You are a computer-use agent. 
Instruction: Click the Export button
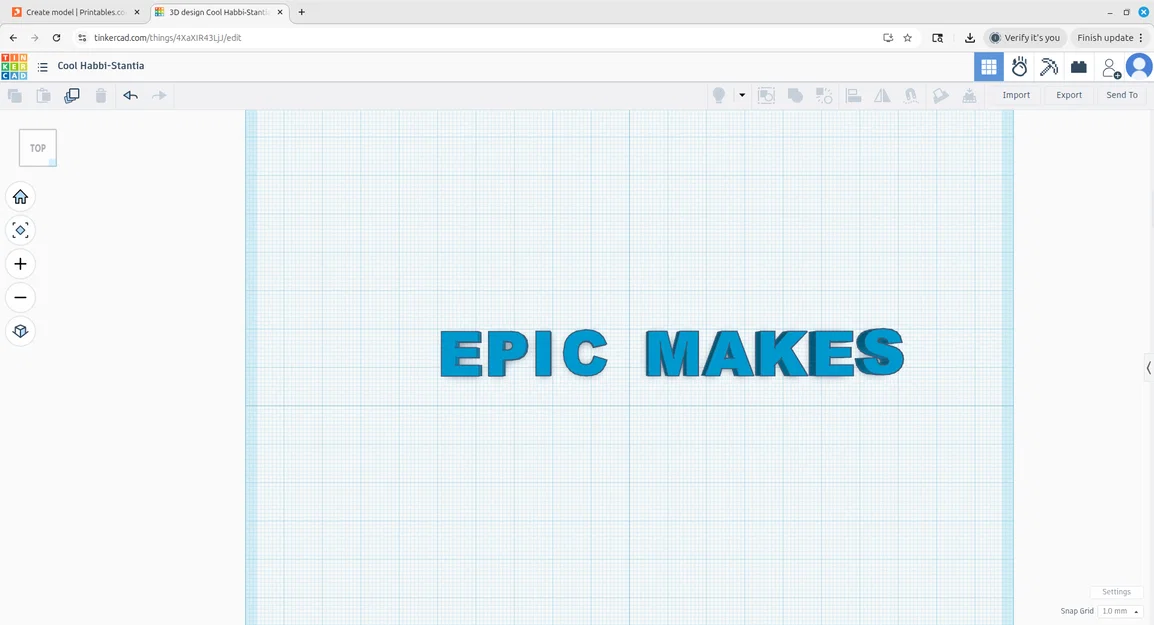(x=1069, y=95)
